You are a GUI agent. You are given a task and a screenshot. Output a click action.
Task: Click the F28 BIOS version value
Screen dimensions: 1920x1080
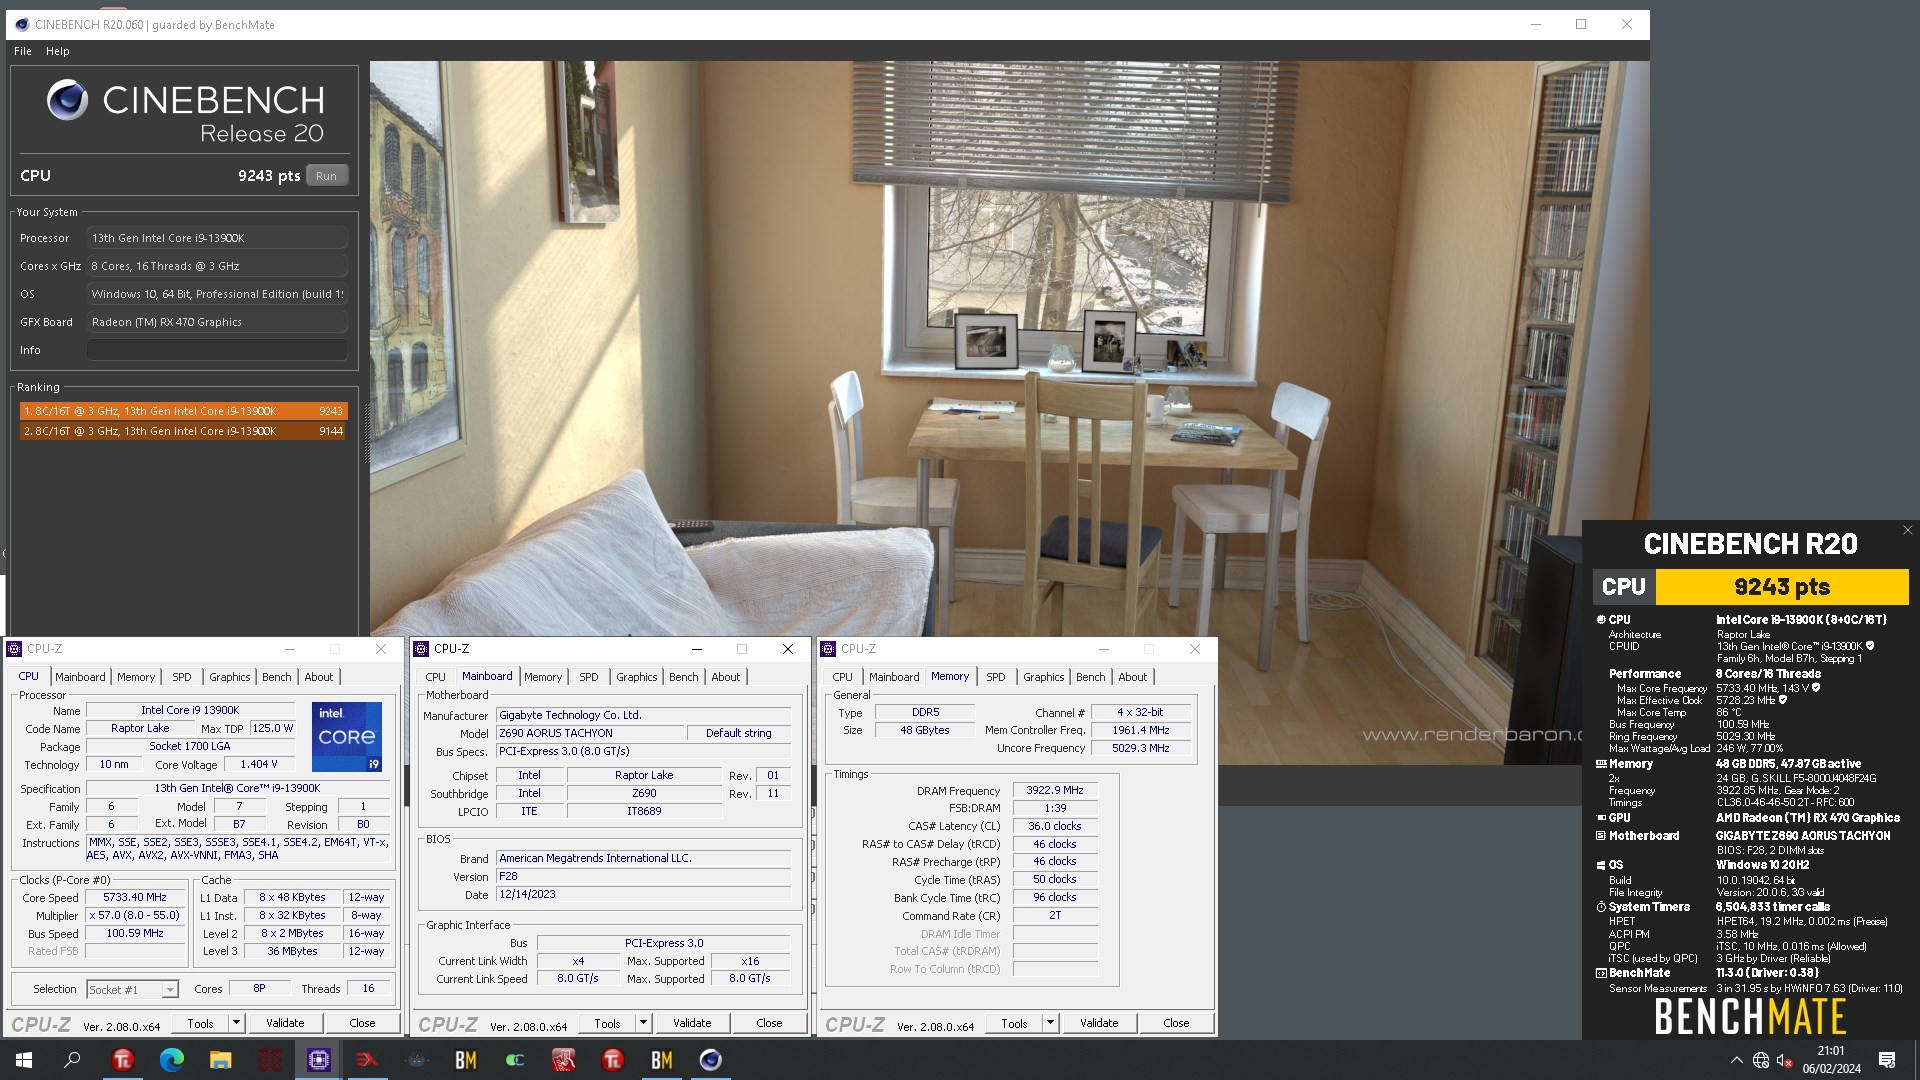tap(643, 876)
